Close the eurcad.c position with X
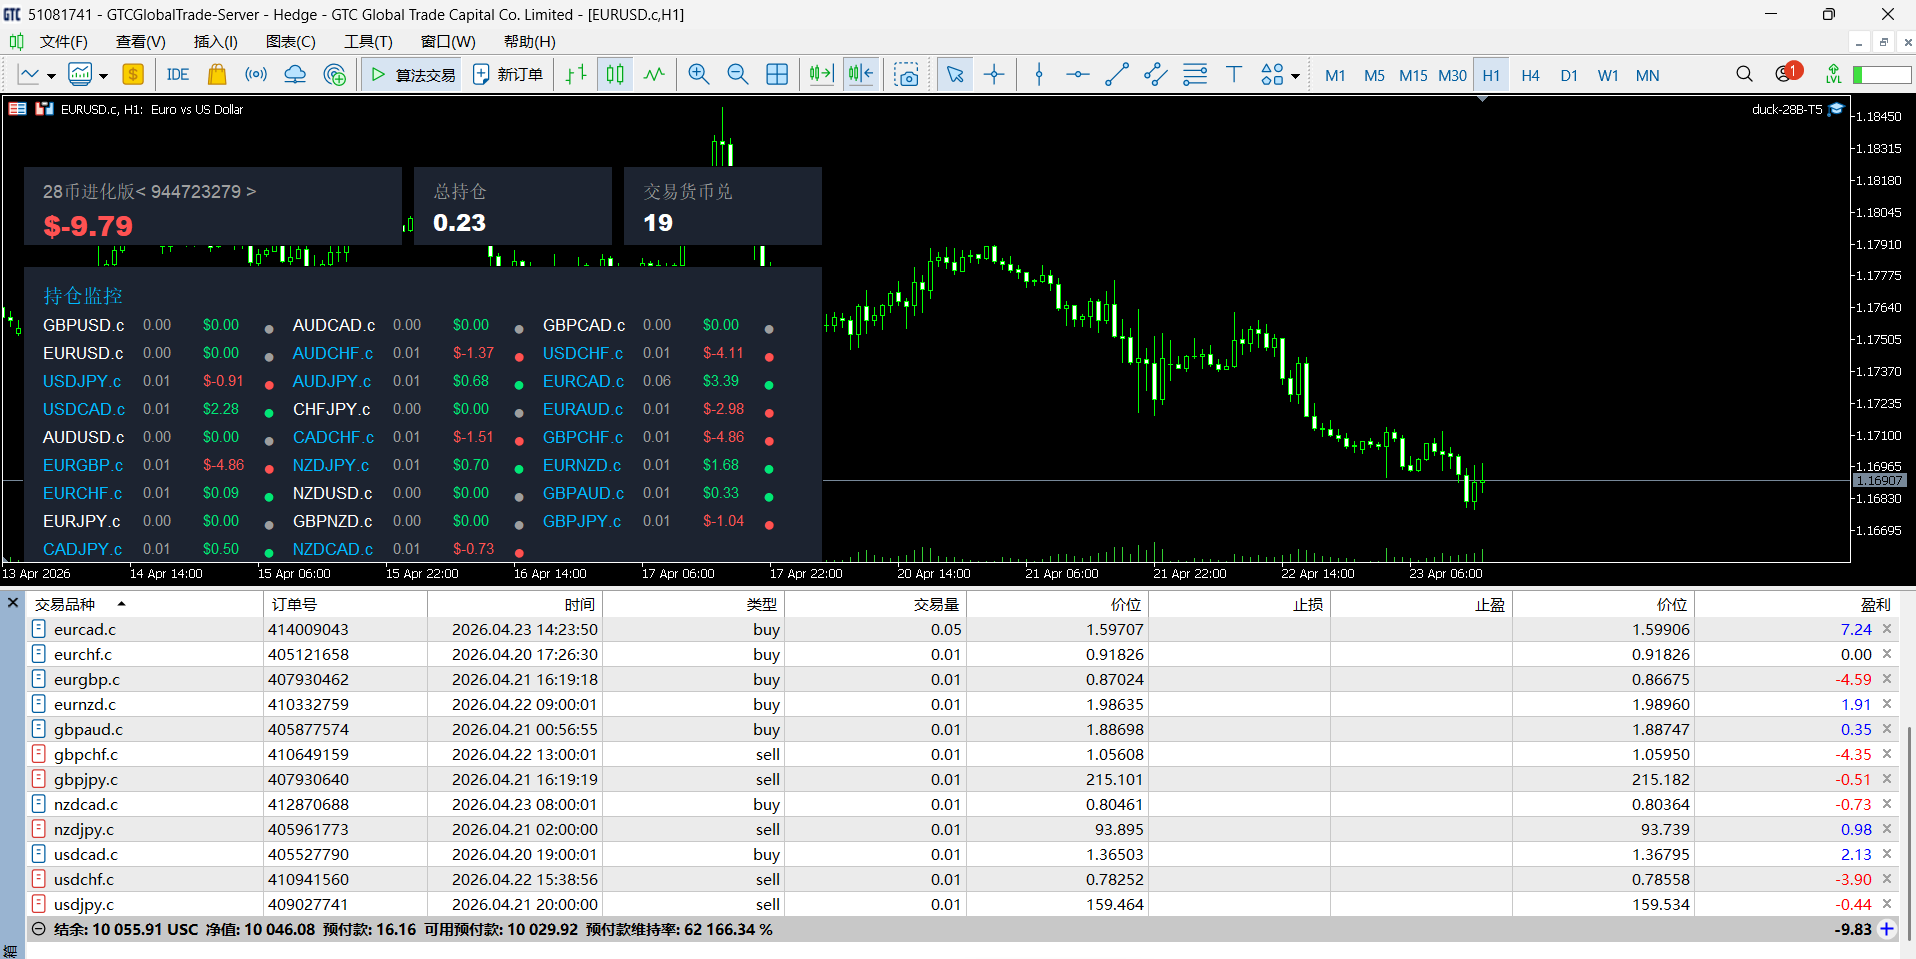 1887,629
